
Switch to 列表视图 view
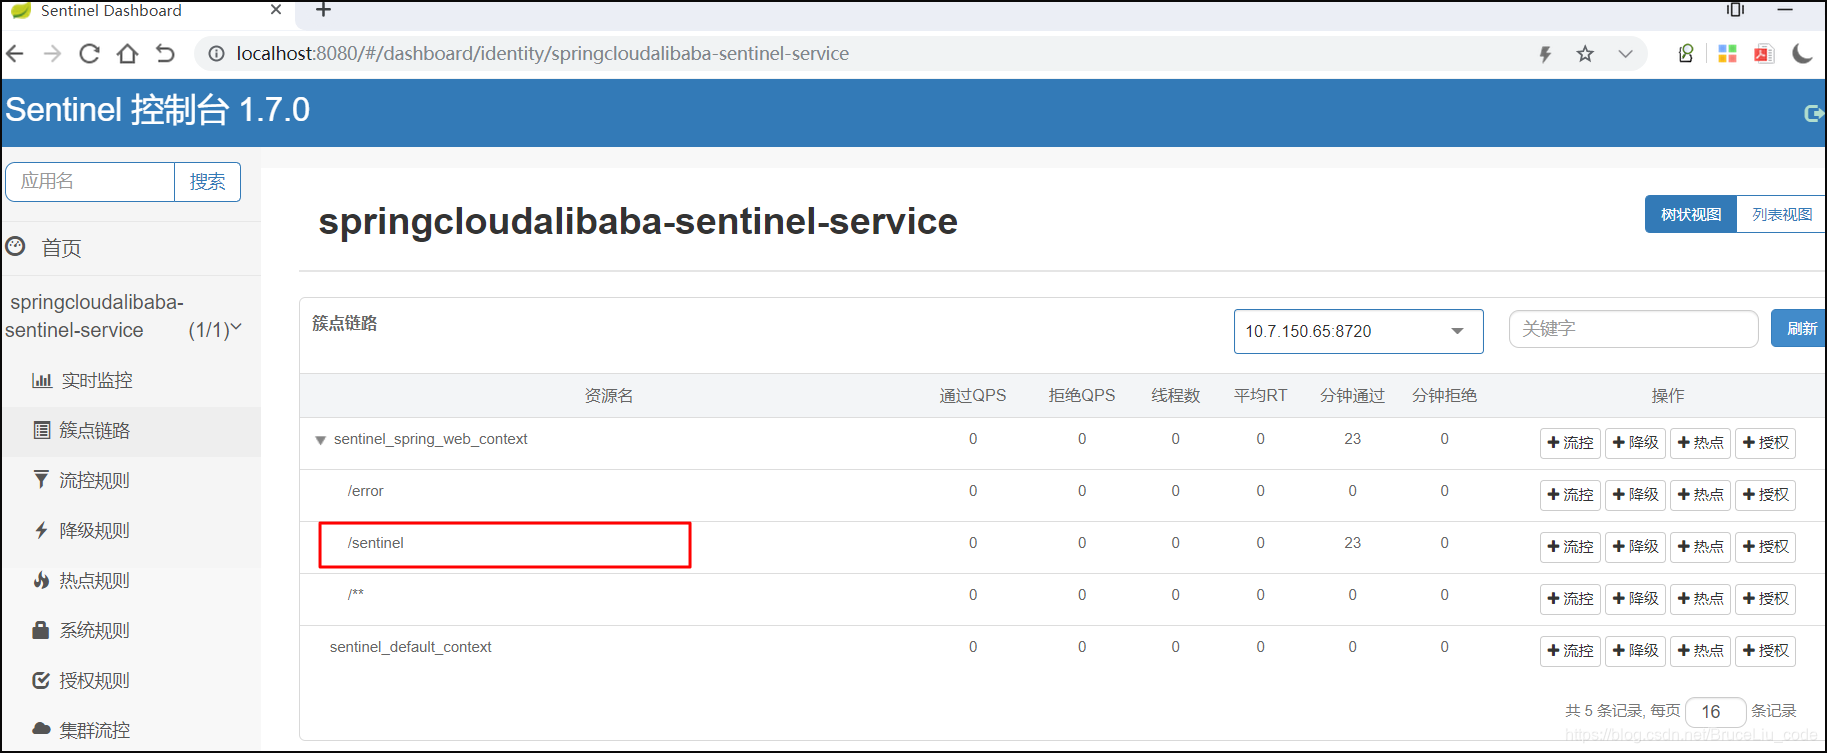pos(1782,214)
